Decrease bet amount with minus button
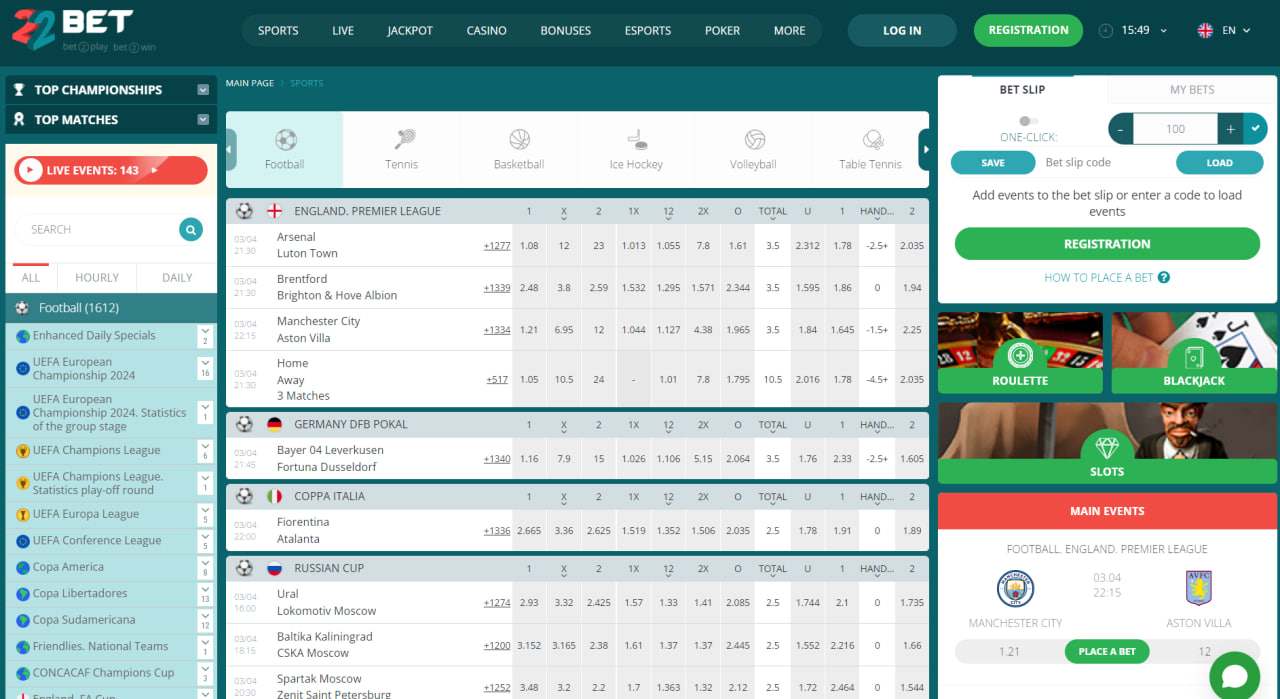Viewport: 1280px width, 699px height. tap(1121, 129)
